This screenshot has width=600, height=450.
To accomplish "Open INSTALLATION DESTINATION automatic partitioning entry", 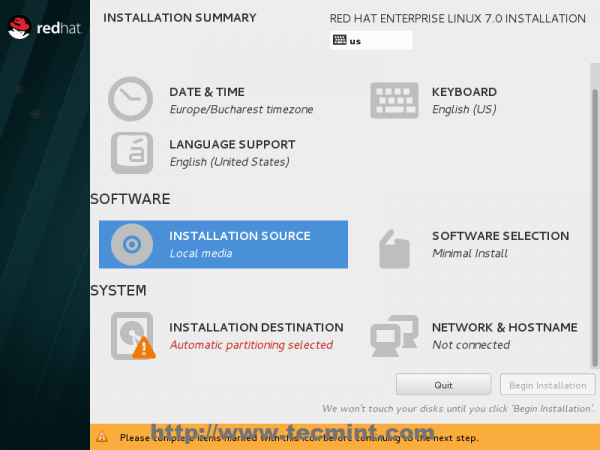I will [256, 336].
